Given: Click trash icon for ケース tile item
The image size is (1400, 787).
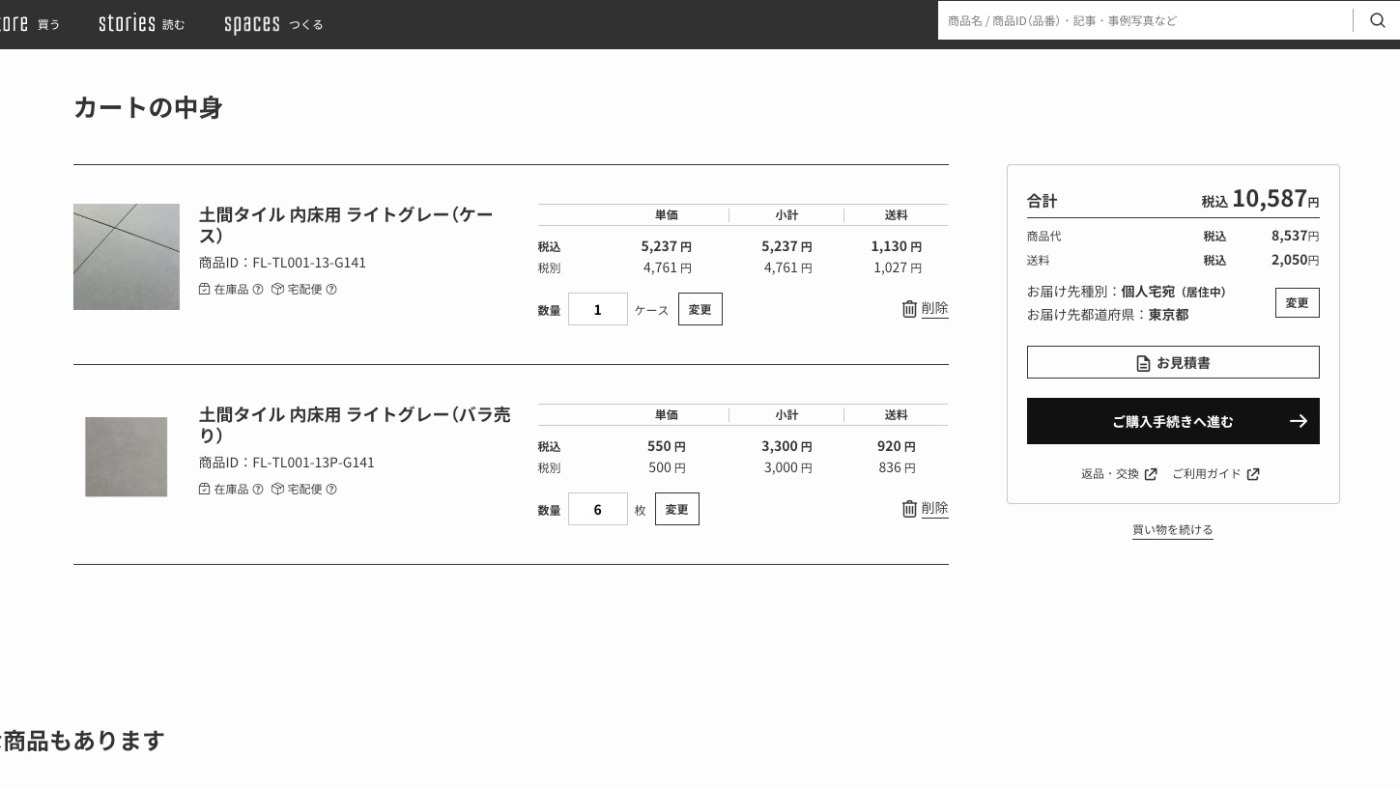Looking at the screenshot, I should [x=909, y=309].
